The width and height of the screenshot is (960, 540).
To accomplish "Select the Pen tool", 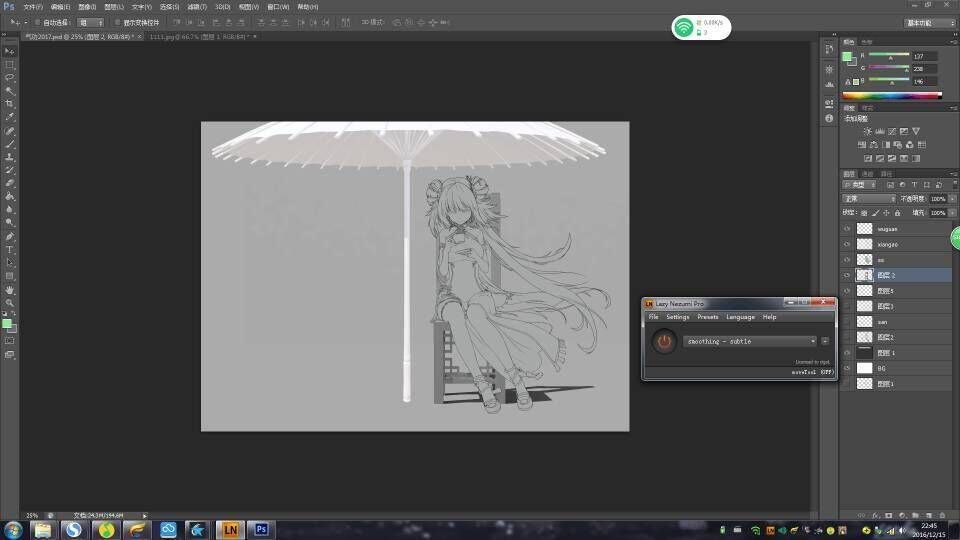I will pyautogui.click(x=9, y=236).
